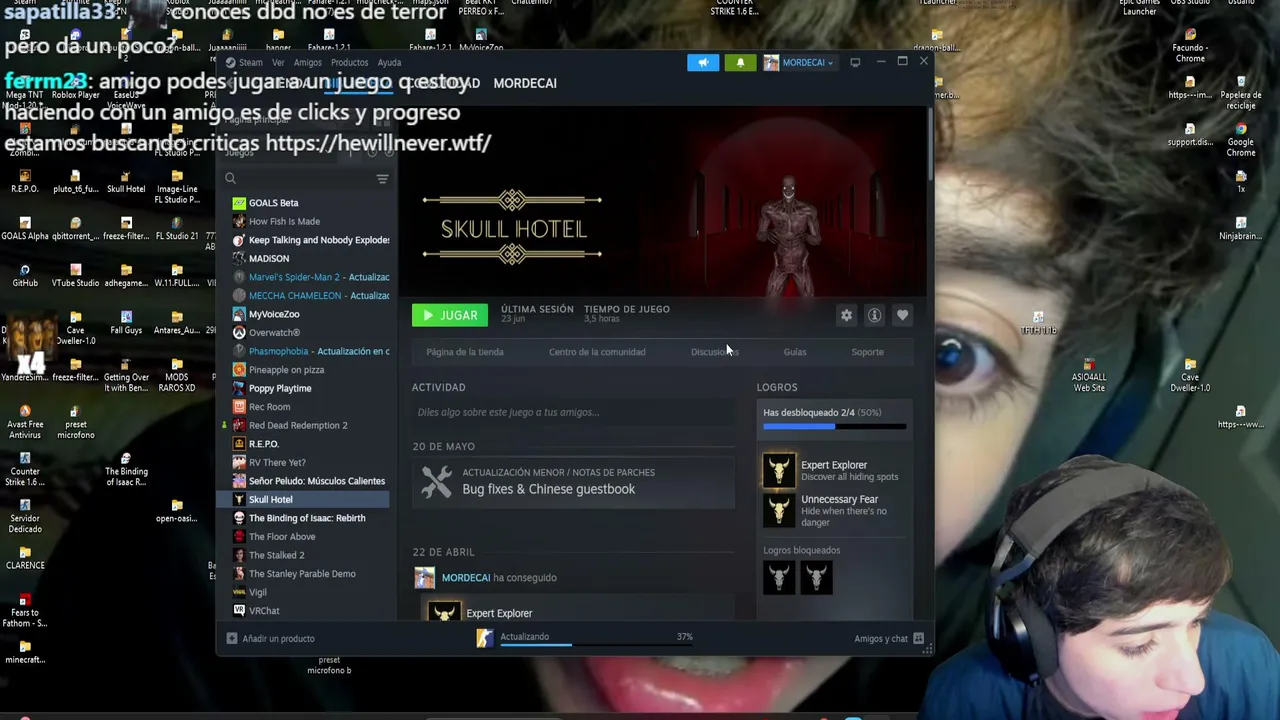Screen dimensions: 1280x720
Task: Go to the MORDECAI profile tab
Action: click(x=525, y=83)
